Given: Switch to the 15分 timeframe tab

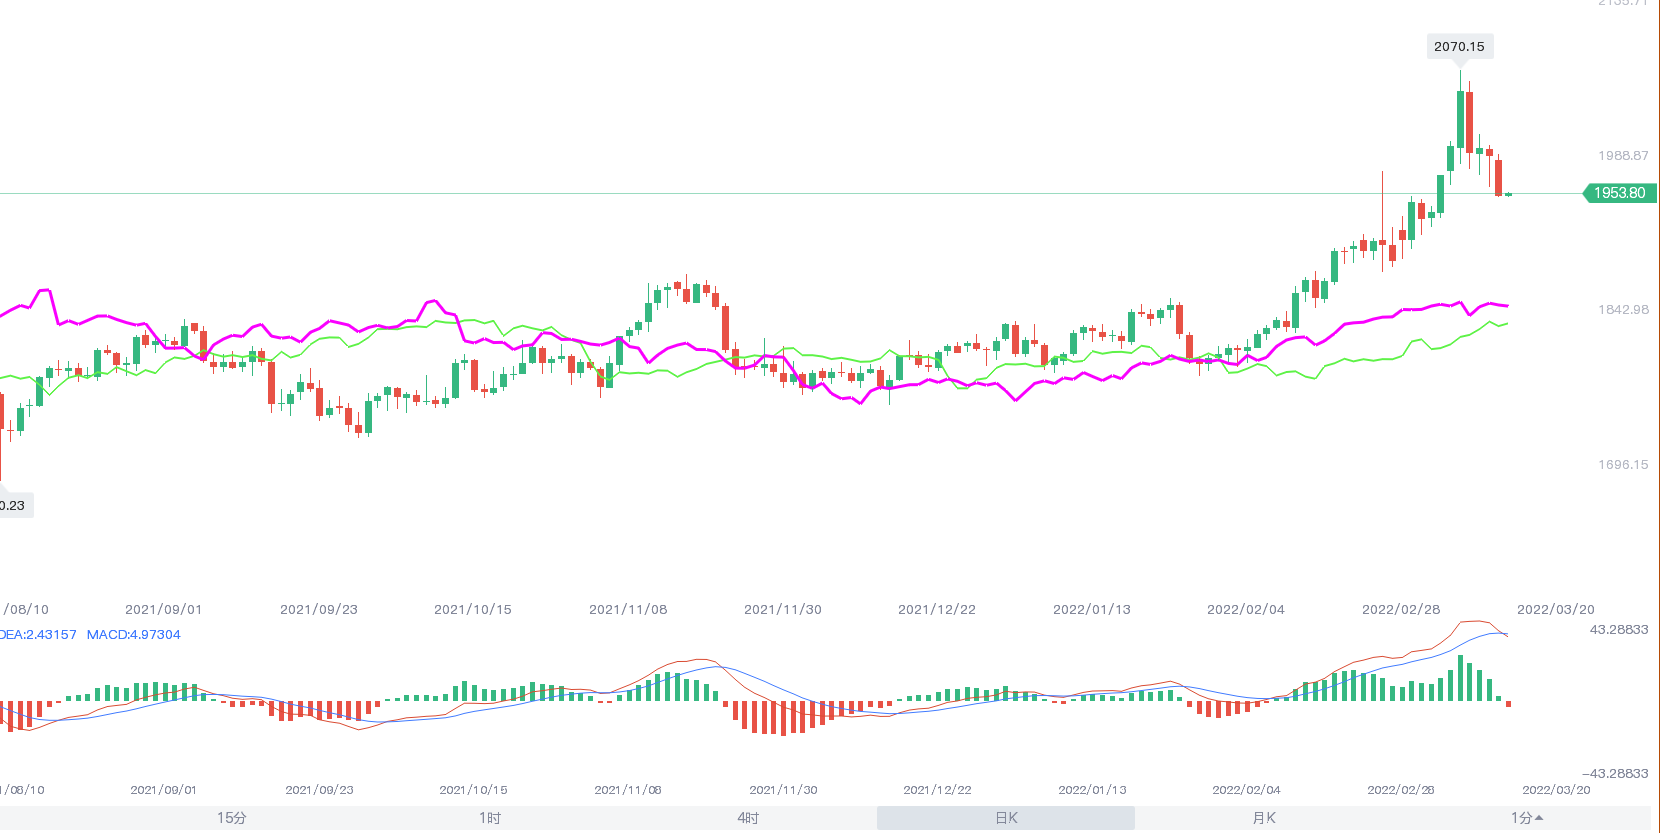Looking at the screenshot, I should pyautogui.click(x=231, y=818).
